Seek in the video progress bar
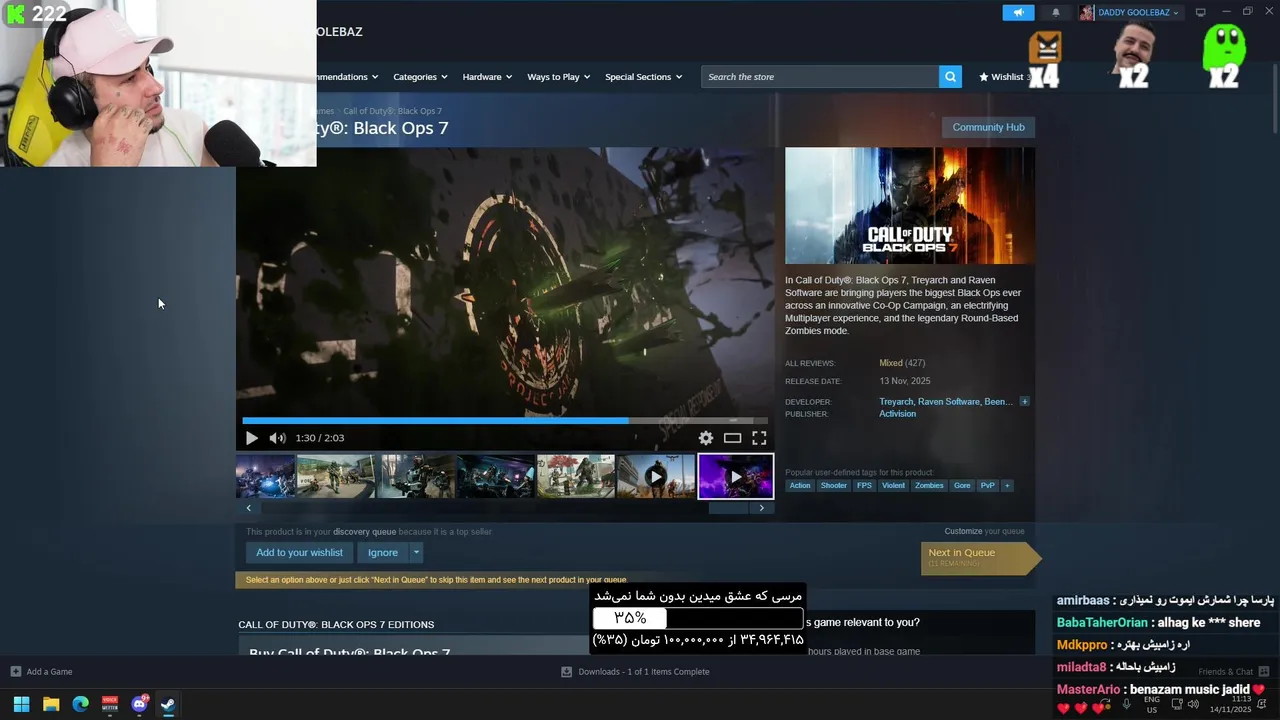1280x720 pixels. pyautogui.click(x=505, y=421)
